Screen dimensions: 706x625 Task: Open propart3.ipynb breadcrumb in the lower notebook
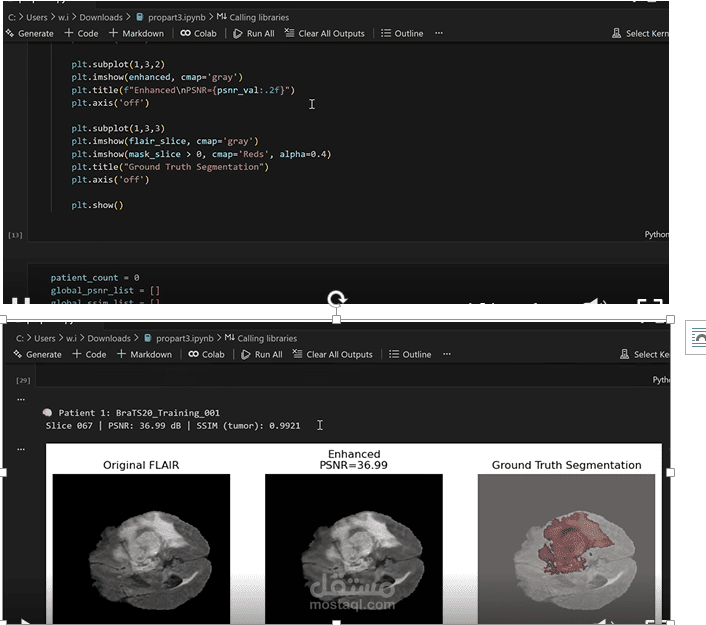(x=179, y=338)
